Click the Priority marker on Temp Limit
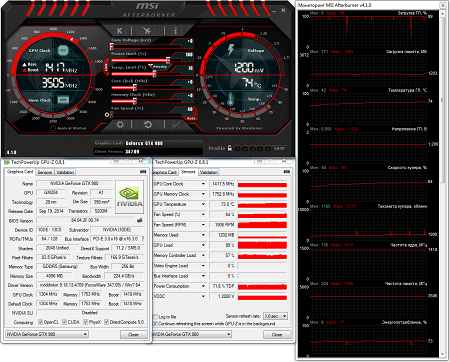The height and width of the screenshot is (362, 450). (x=160, y=67)
